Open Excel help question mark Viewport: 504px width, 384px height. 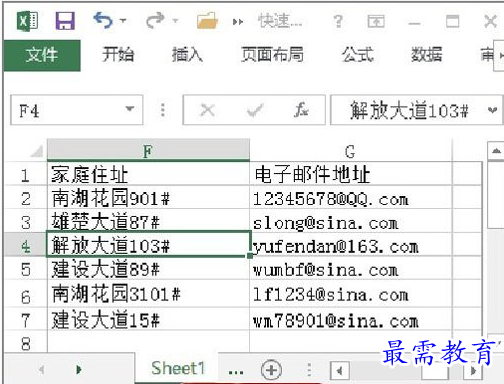[338, 21]
